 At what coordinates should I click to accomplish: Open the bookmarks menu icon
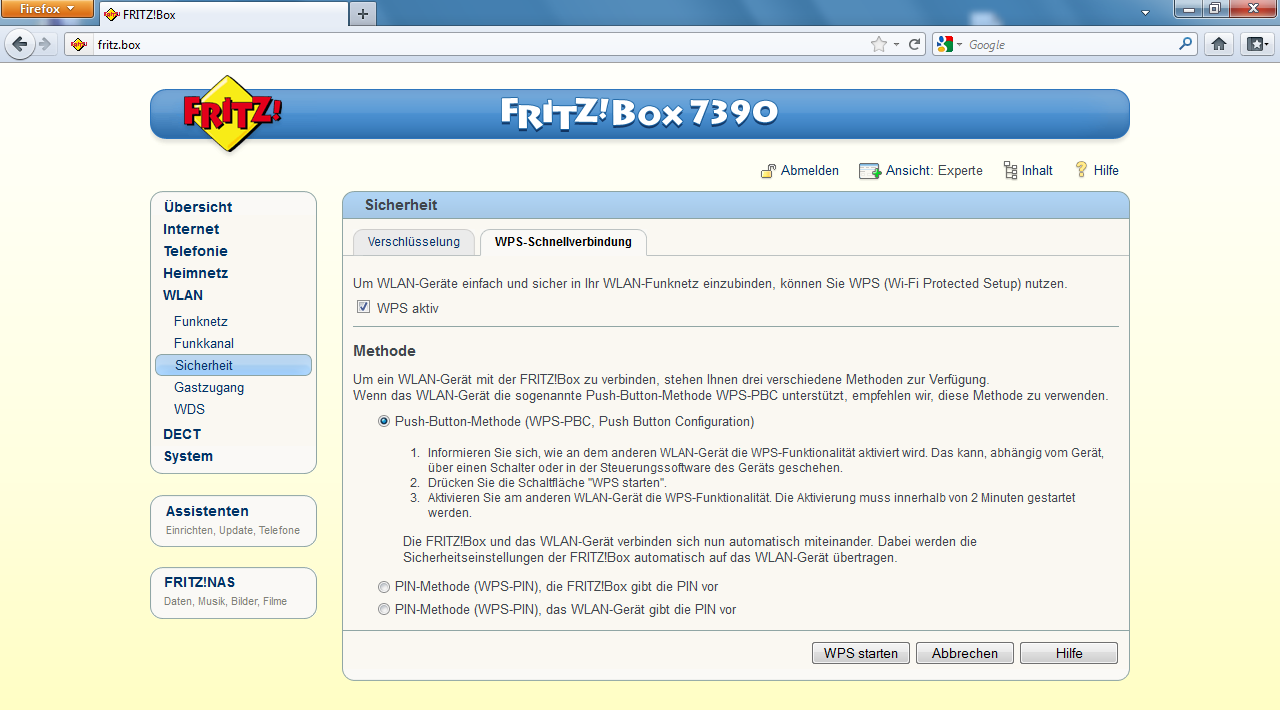[x=1256, y=44]
